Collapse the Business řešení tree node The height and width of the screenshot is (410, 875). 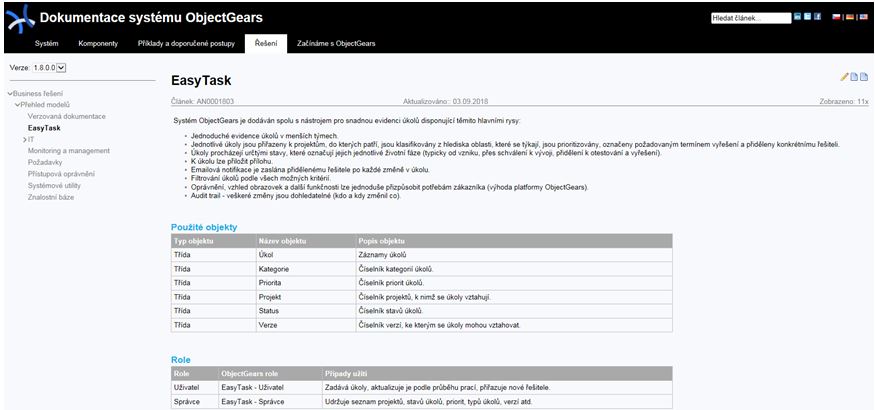tap(10, 94)
